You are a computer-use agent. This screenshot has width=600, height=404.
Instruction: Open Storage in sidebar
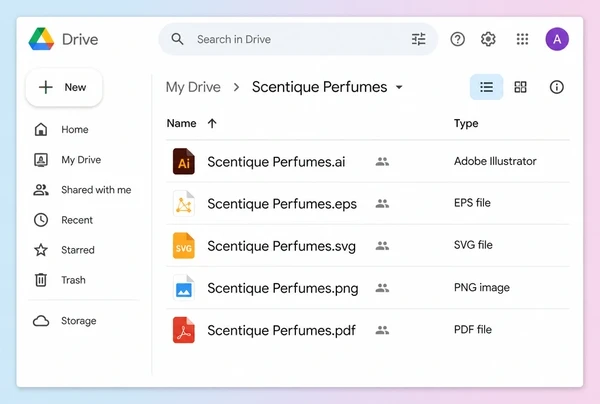(x=65, y=321)
